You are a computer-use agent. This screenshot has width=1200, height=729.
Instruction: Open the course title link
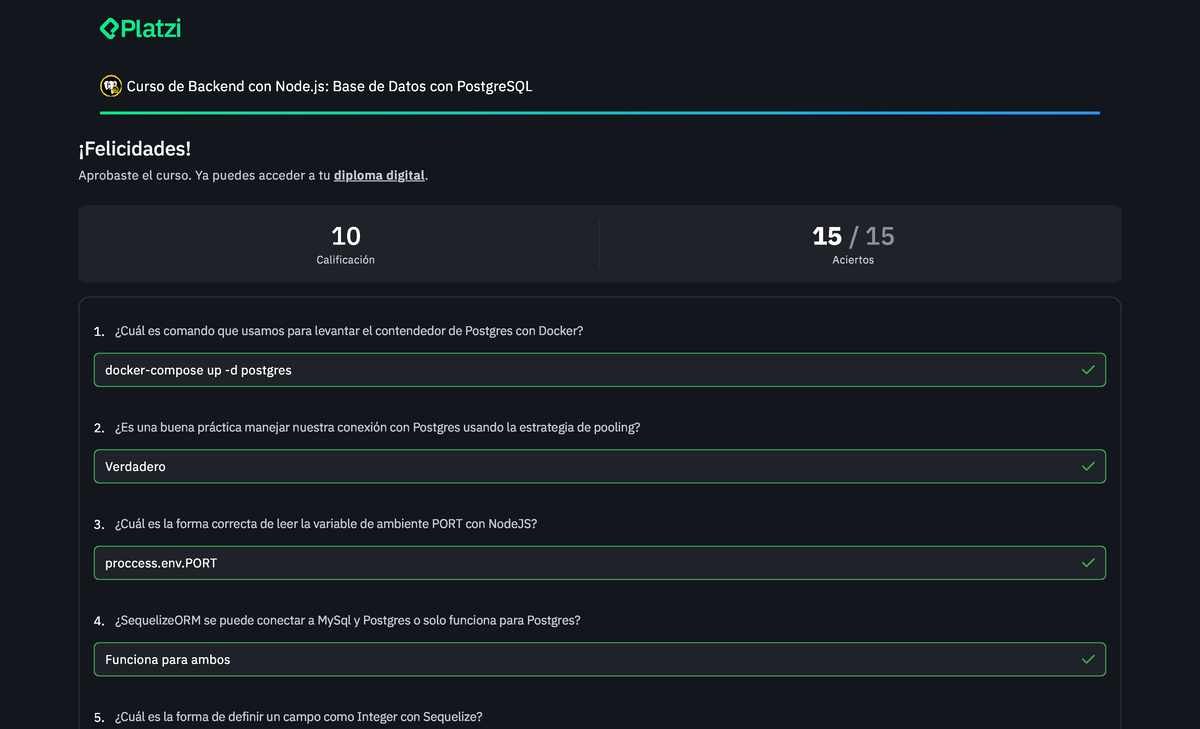click(x=329, y=86)
